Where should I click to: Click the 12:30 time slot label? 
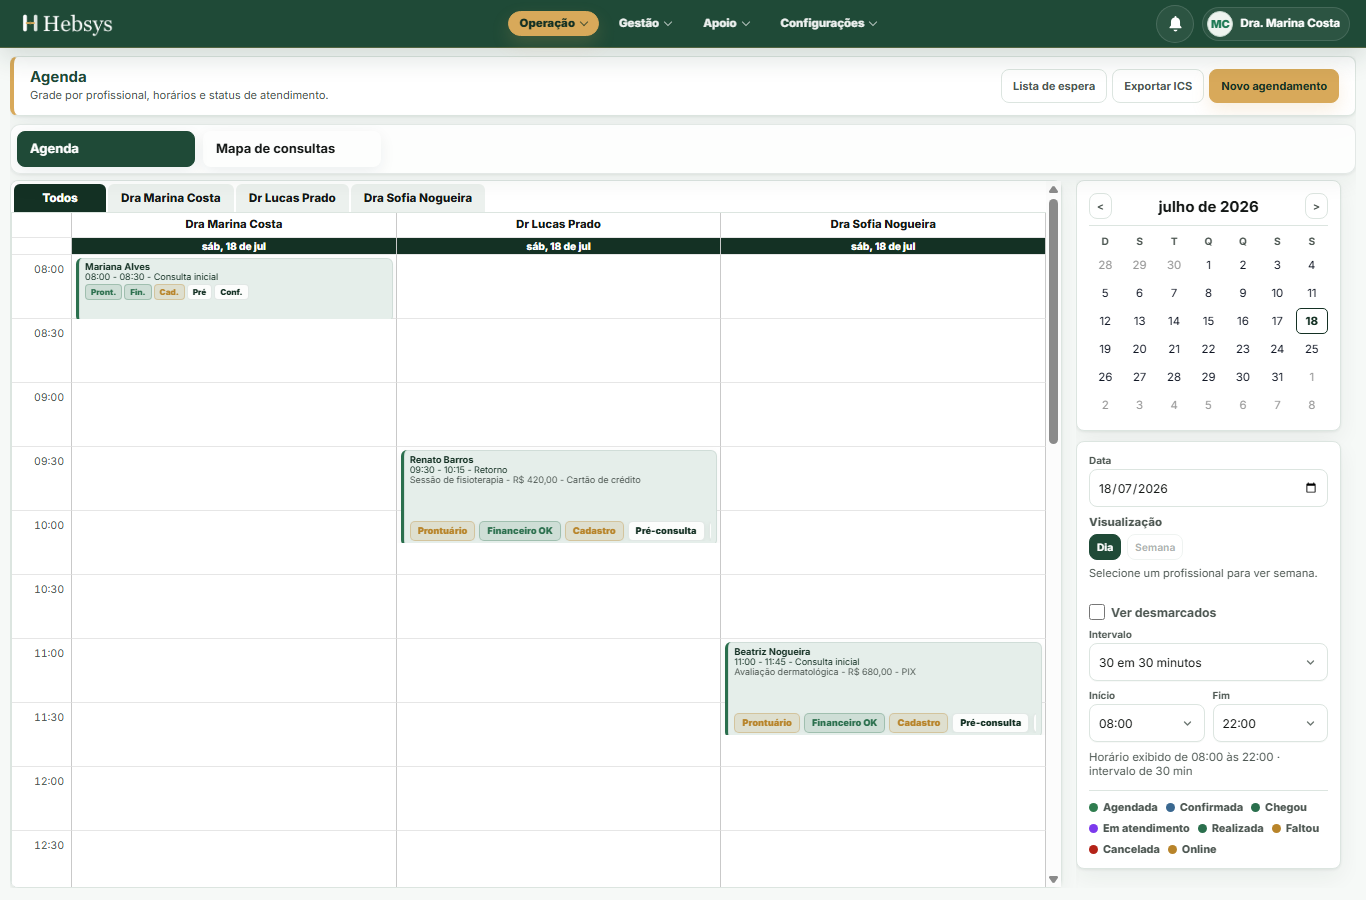(49, 845)
